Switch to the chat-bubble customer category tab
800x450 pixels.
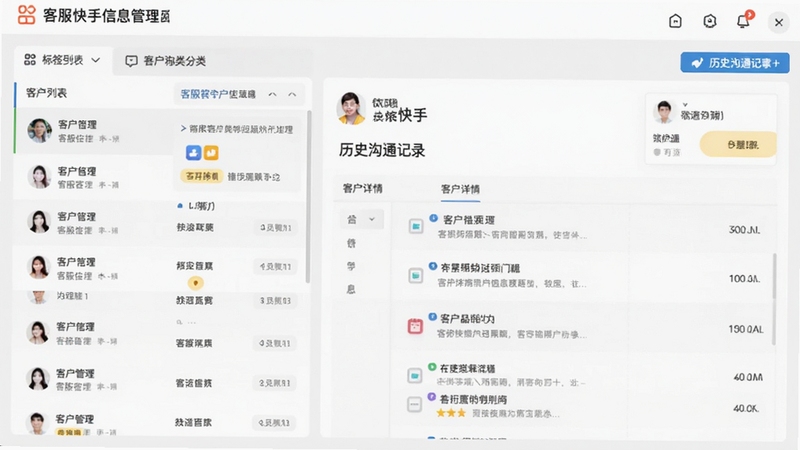[x=166, y=61]
